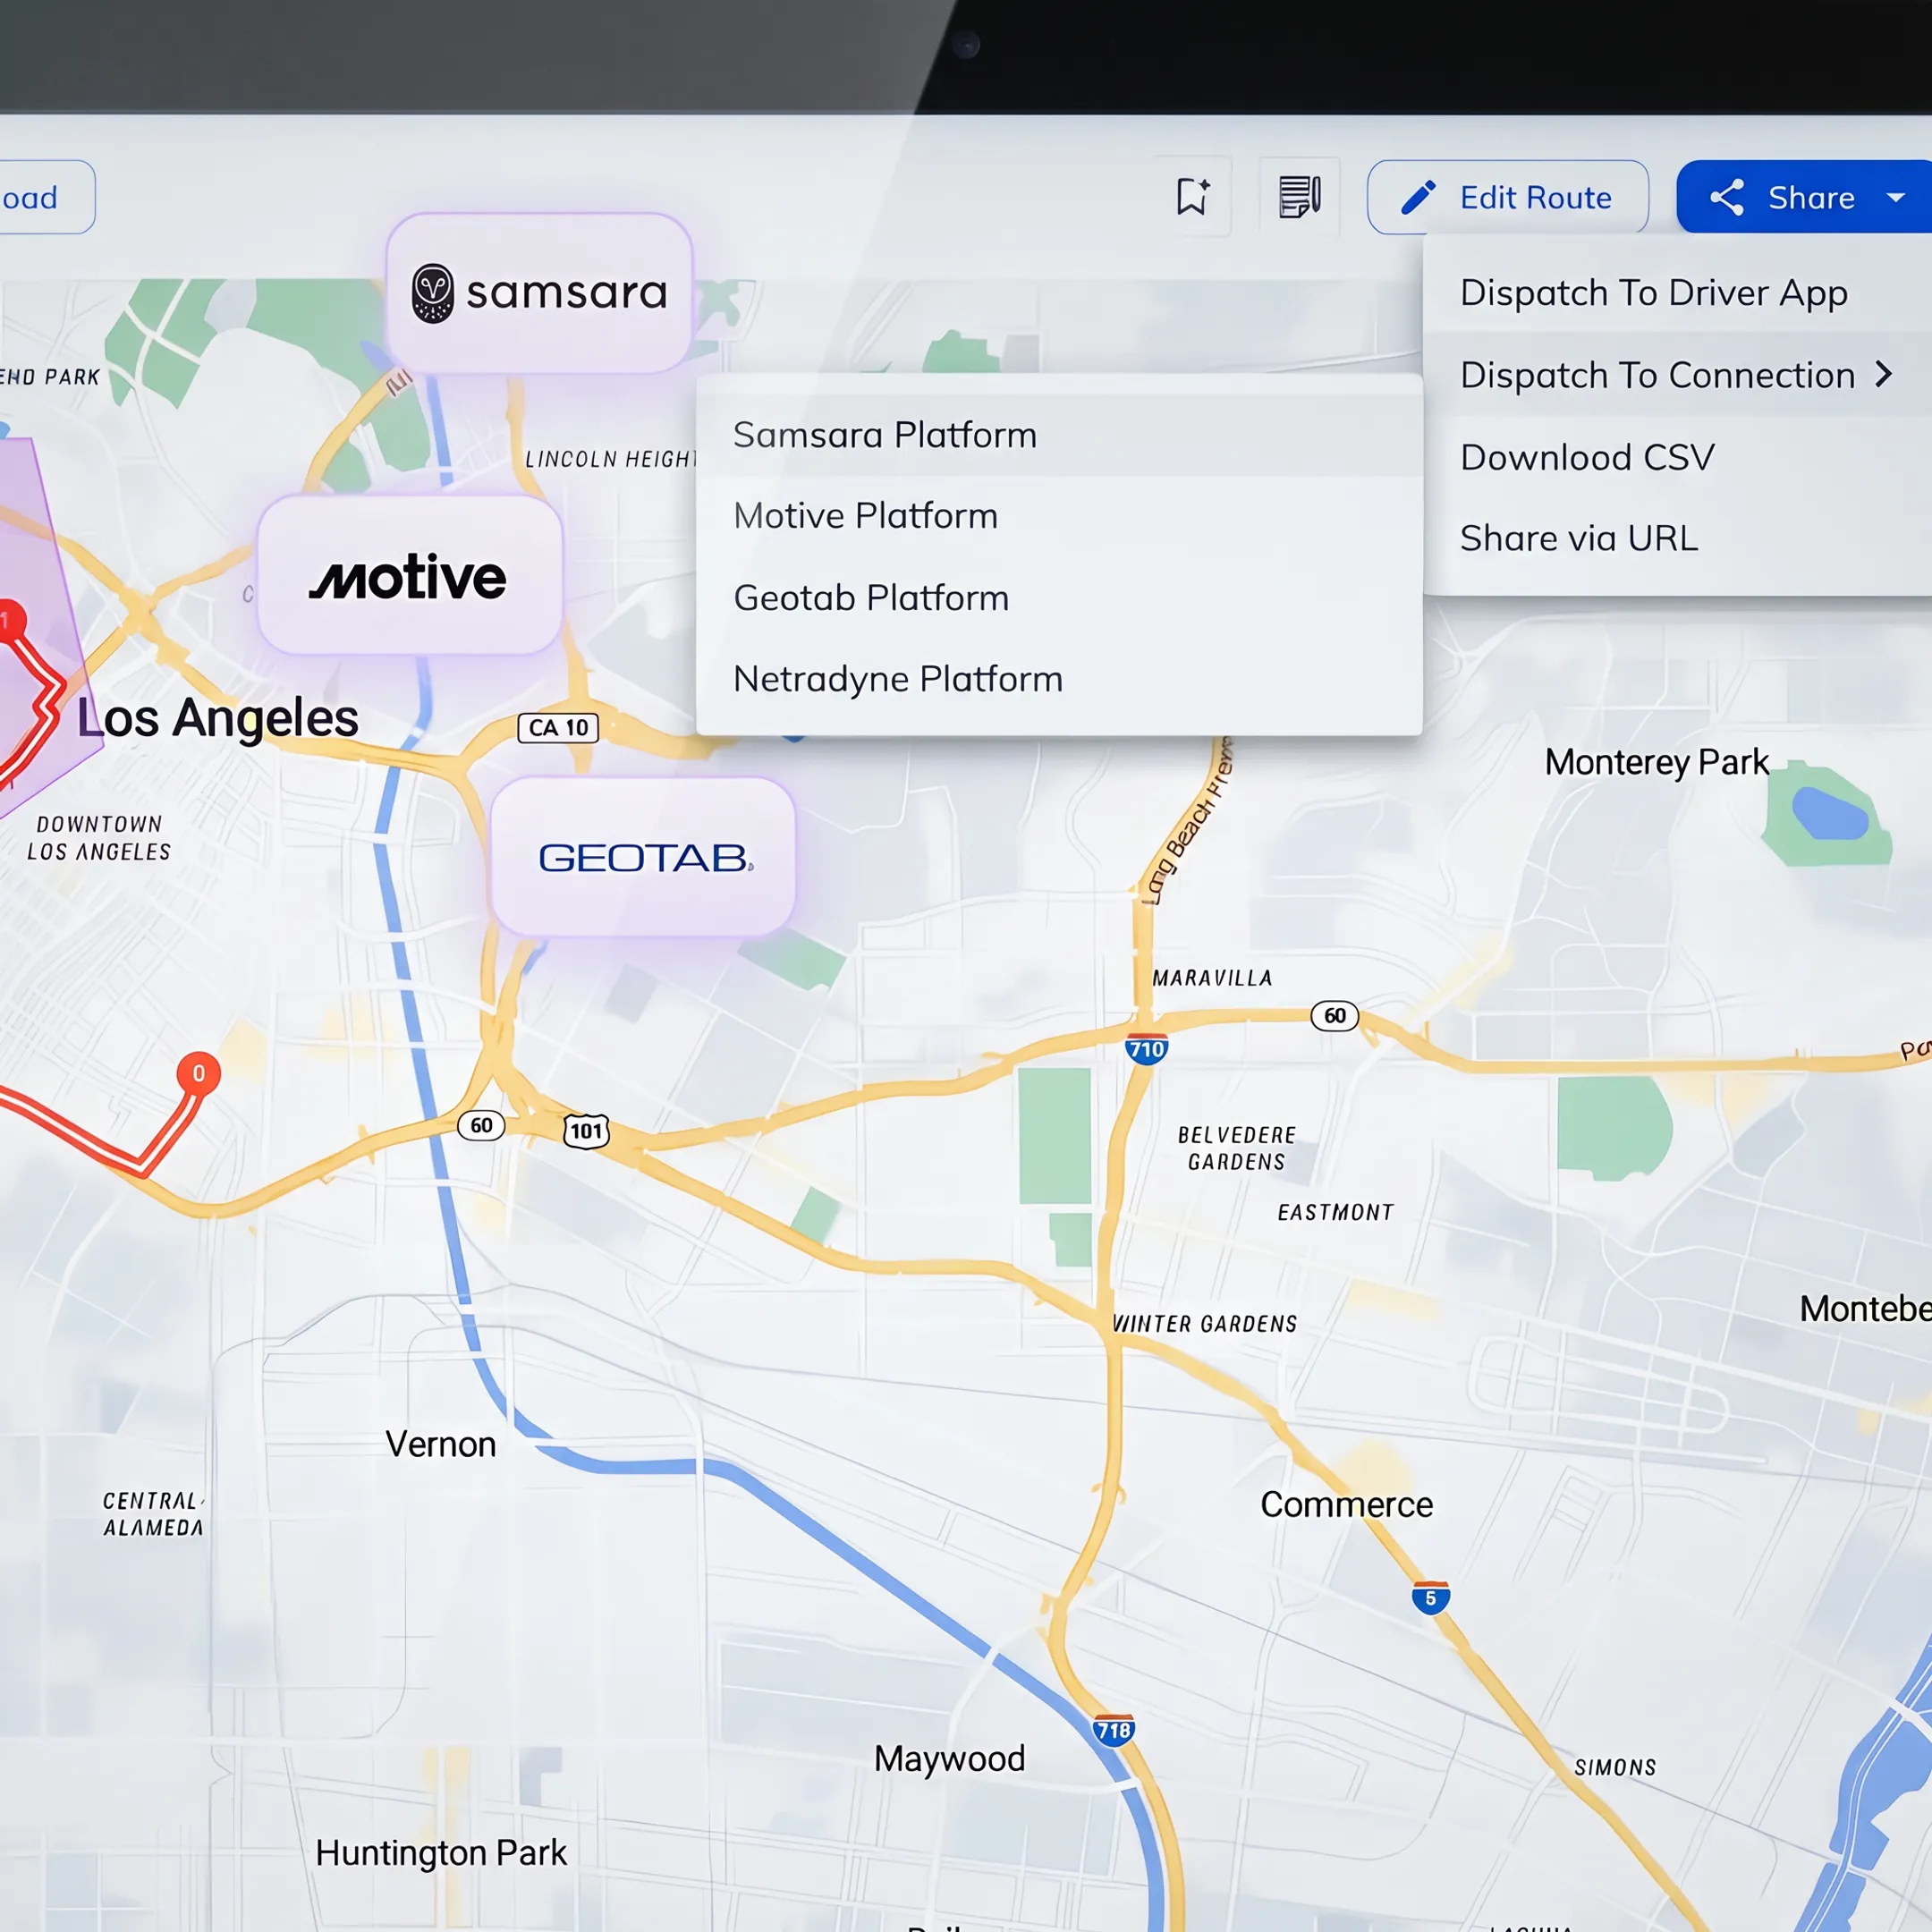1932x1932 pixels.
Task: Click the Interstate 710 shield
Action: click(1146, 1048)
